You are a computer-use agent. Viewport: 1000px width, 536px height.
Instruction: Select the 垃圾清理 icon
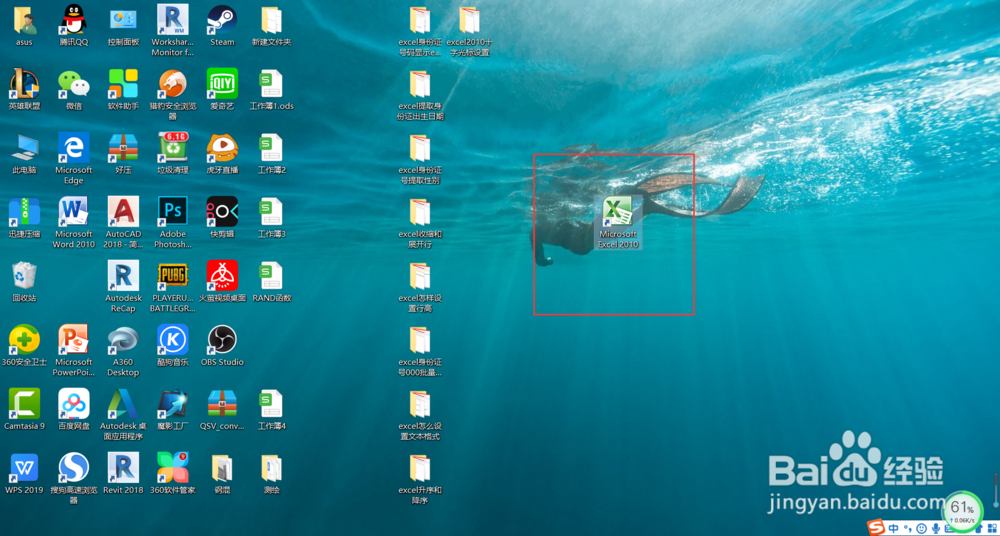(x=172, y=153)
